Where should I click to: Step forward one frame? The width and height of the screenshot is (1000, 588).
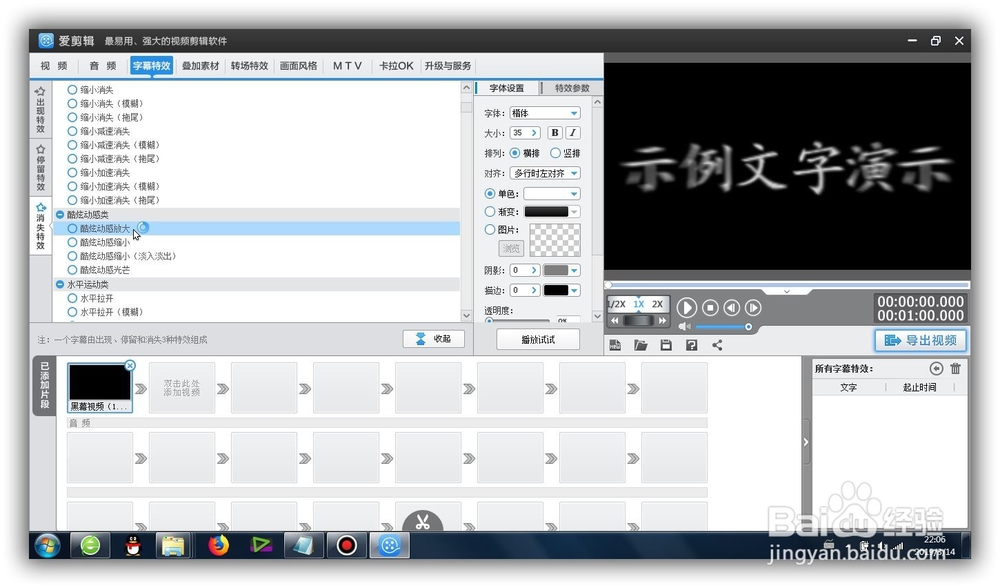pos(753,308)
